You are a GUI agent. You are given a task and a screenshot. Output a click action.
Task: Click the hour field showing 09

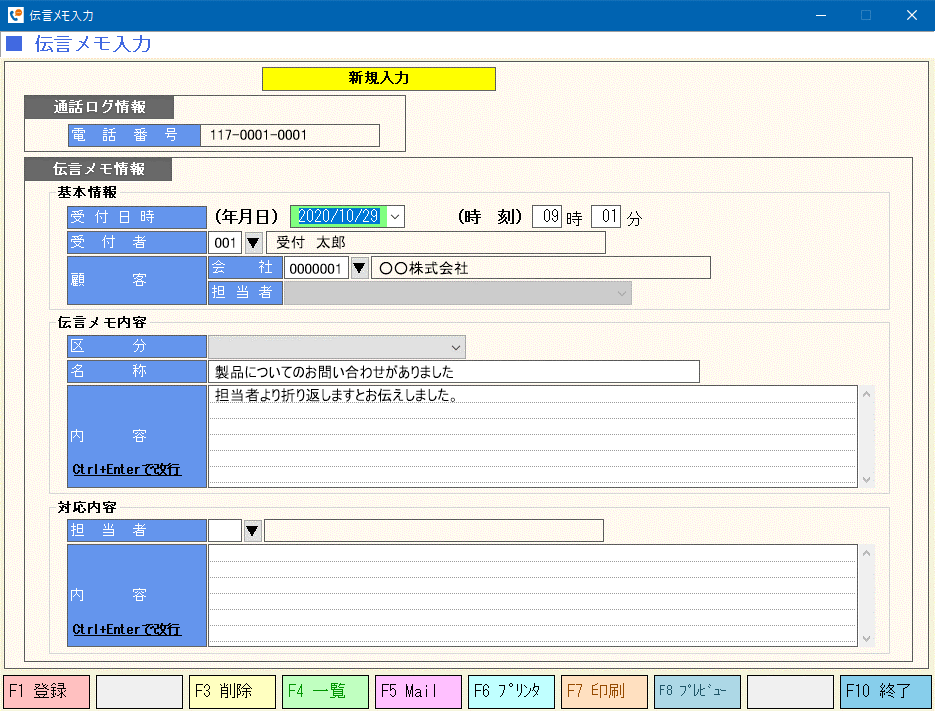[547, 216]
